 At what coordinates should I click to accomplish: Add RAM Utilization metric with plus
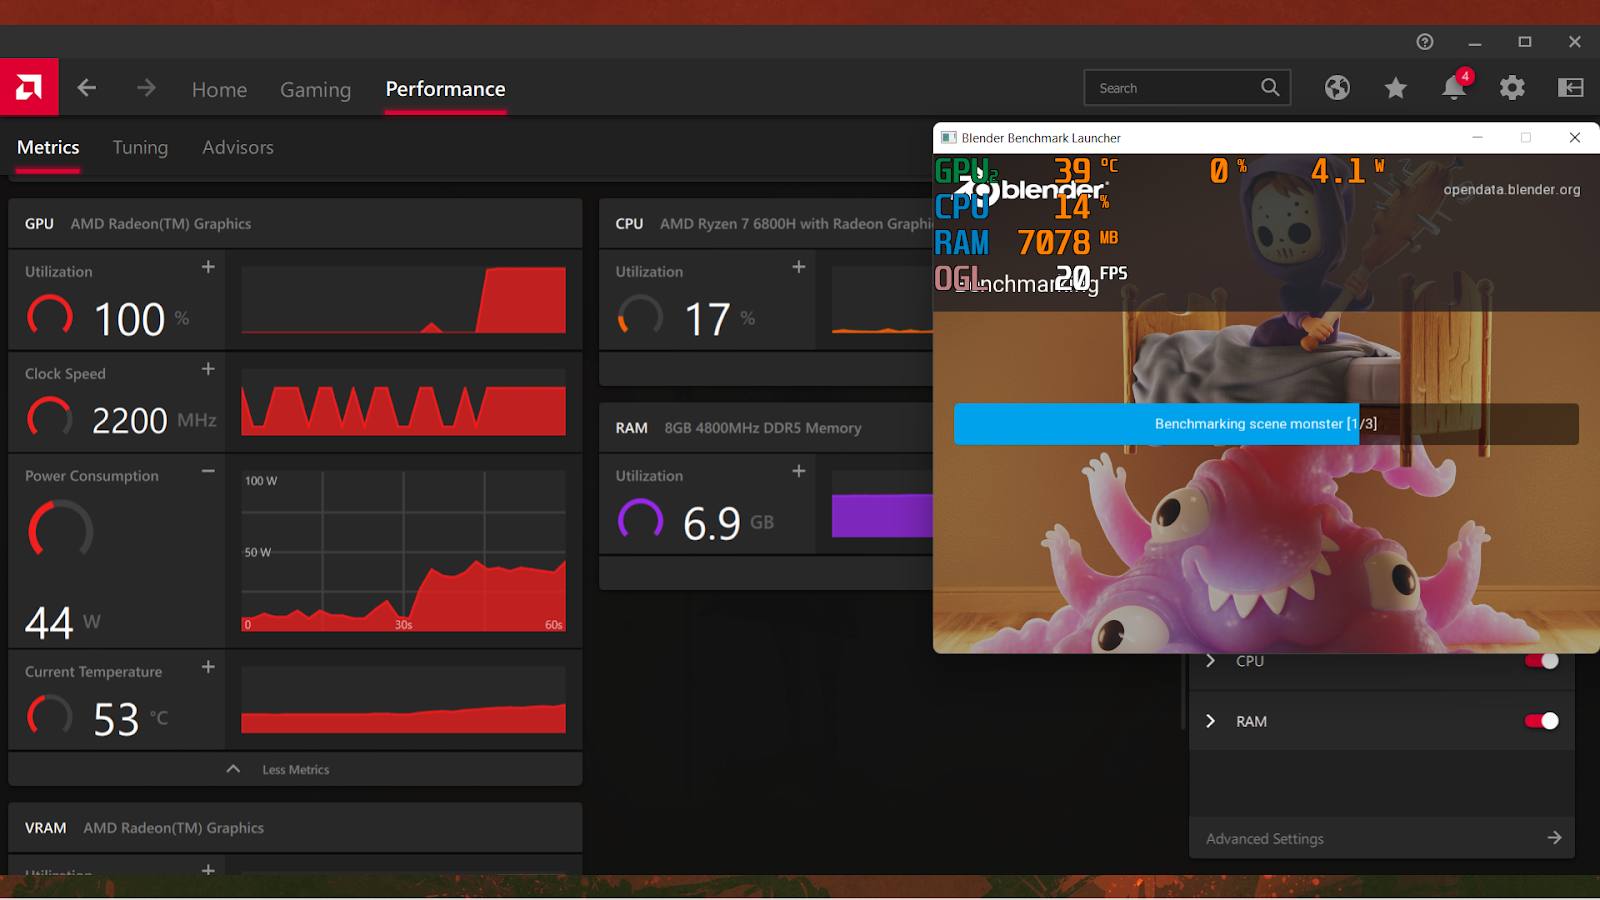[799, 471]
